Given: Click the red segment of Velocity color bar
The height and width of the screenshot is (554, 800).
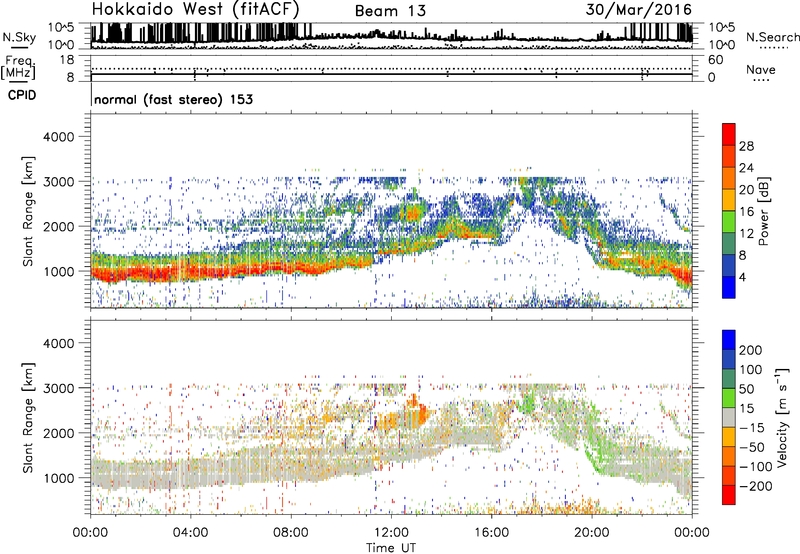Looking at the screenshot, I should tap(729, 495).
